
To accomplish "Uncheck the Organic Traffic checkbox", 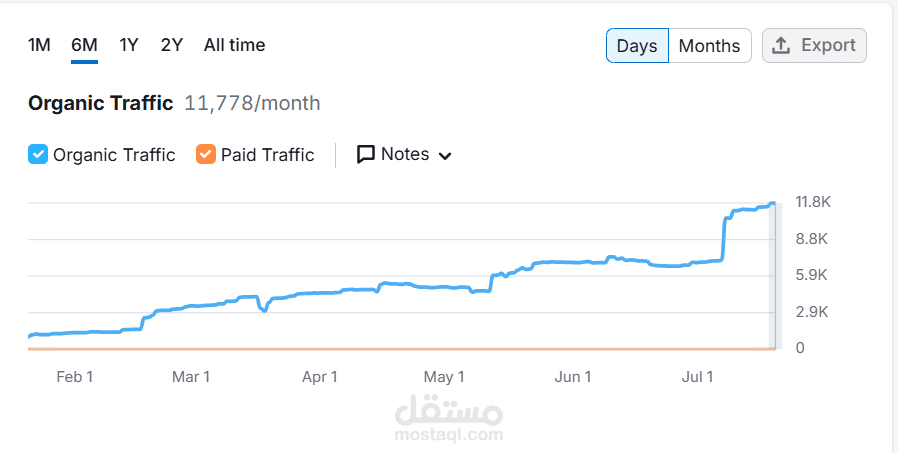I will pyautogui.click(x=38, y=154).
